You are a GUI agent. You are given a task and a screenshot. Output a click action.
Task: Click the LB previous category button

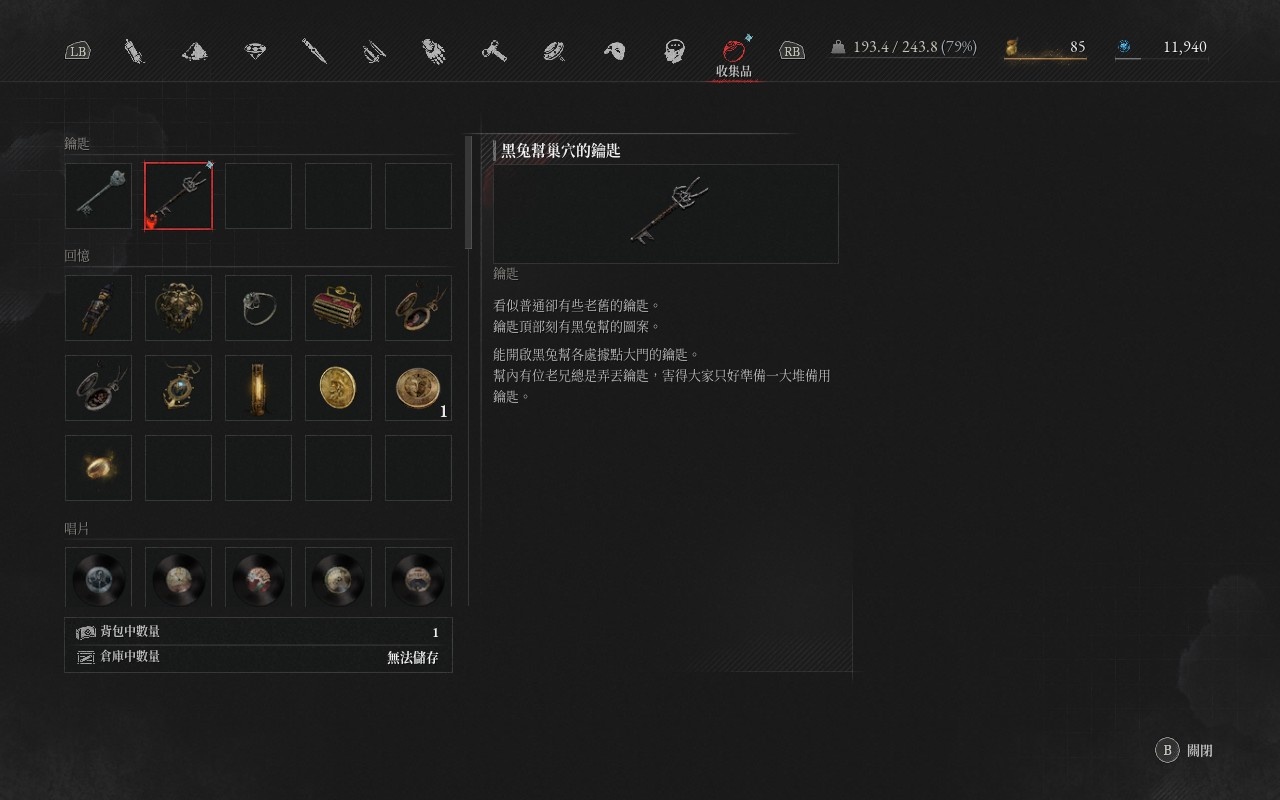tap(77, 50)
